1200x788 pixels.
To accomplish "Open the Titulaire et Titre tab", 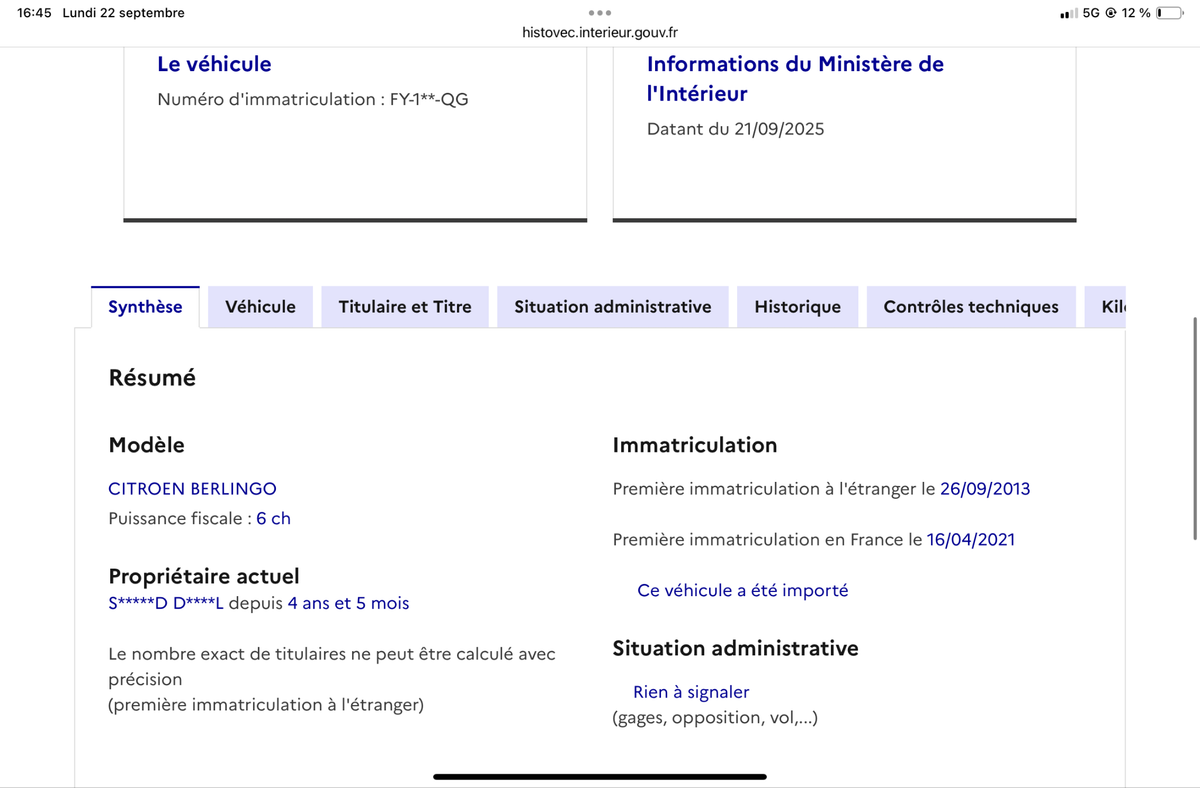I will [x=404, y=306].
